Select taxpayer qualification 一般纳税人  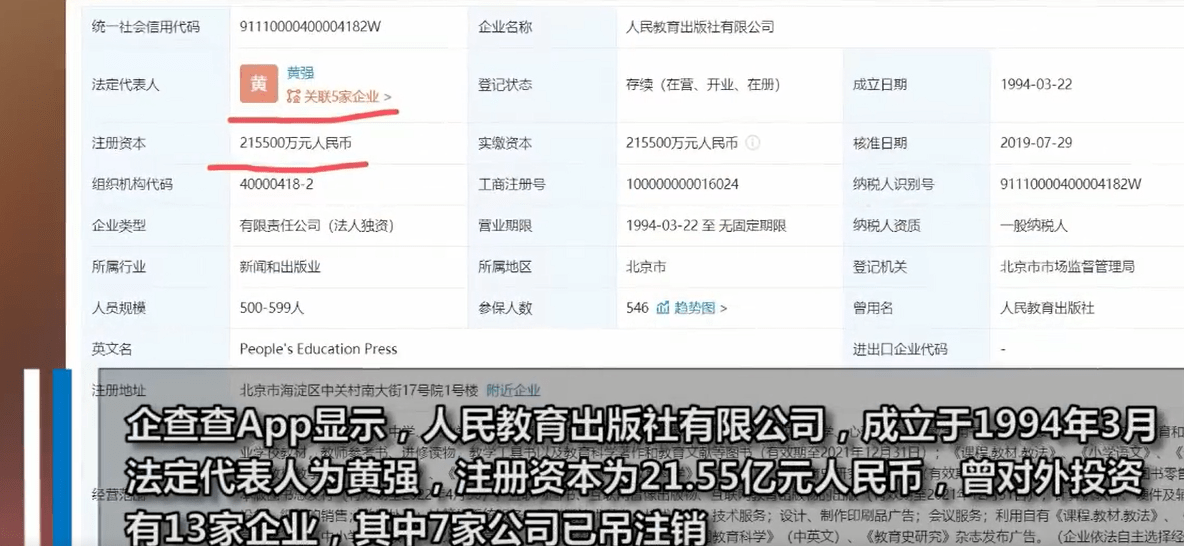(x=1036, y=225)
